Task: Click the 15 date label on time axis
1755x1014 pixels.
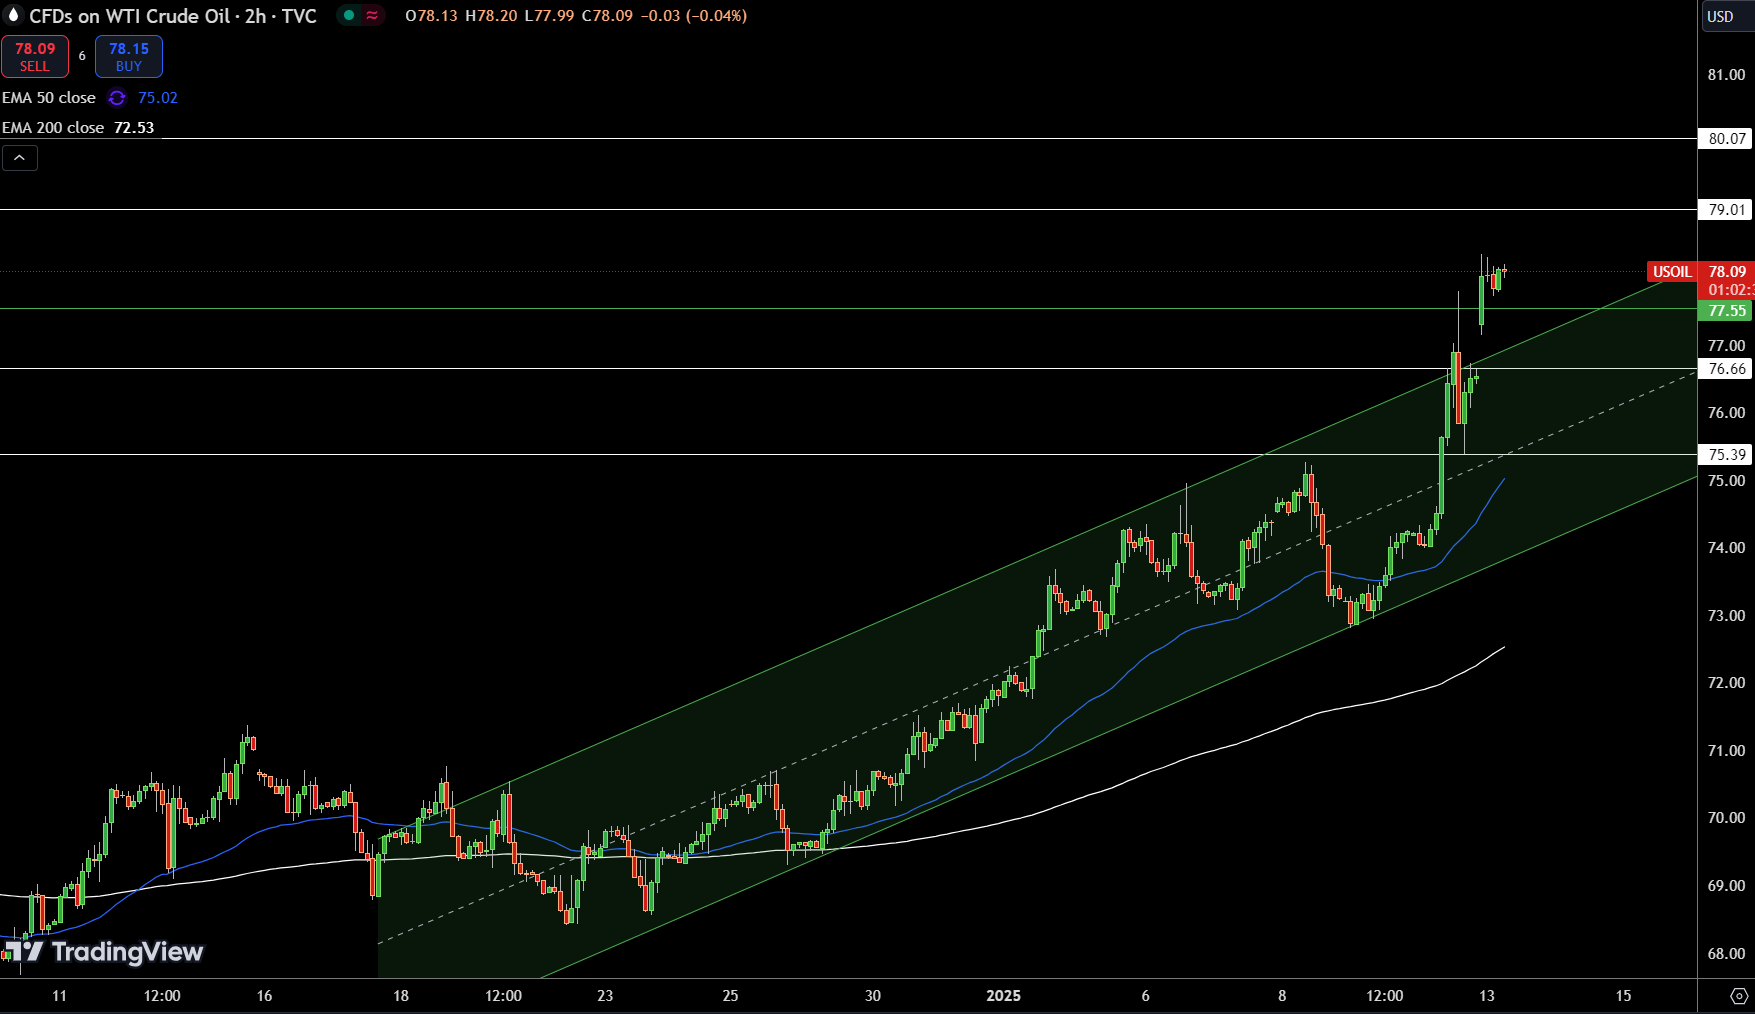Action: point(1623,996)
